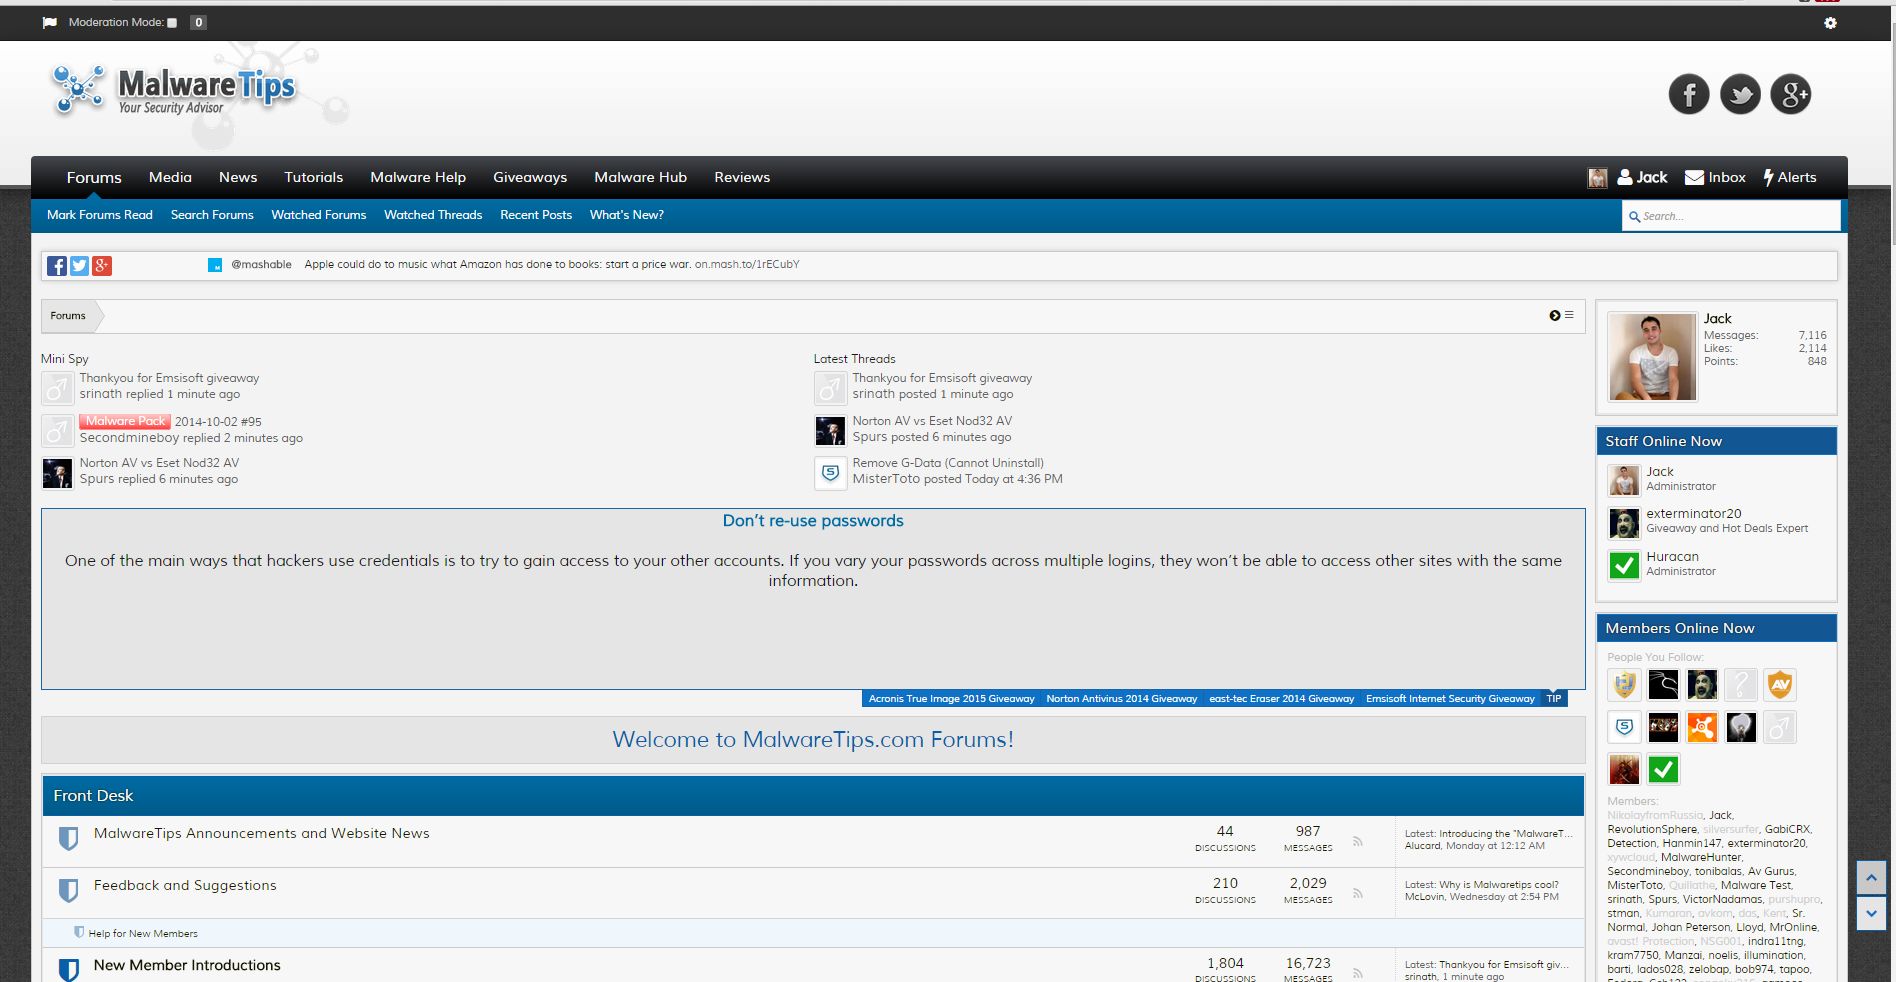Click the small Facebook share icon
1896x982 pixels.
pos(57,265)
